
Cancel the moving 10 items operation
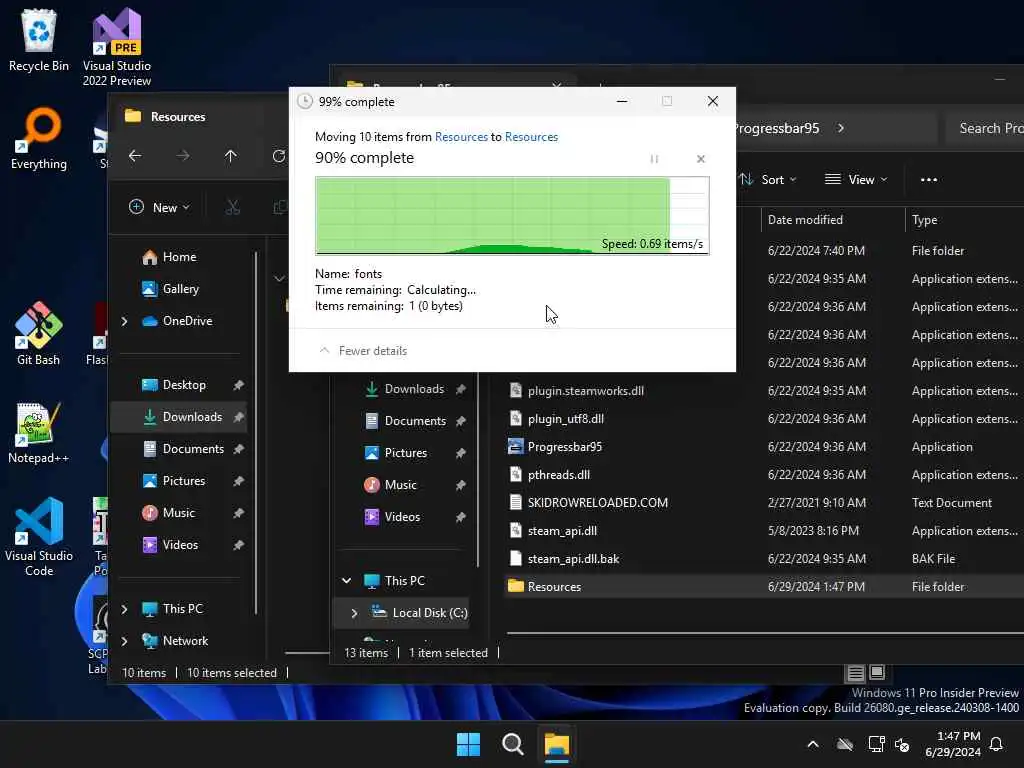701,159
